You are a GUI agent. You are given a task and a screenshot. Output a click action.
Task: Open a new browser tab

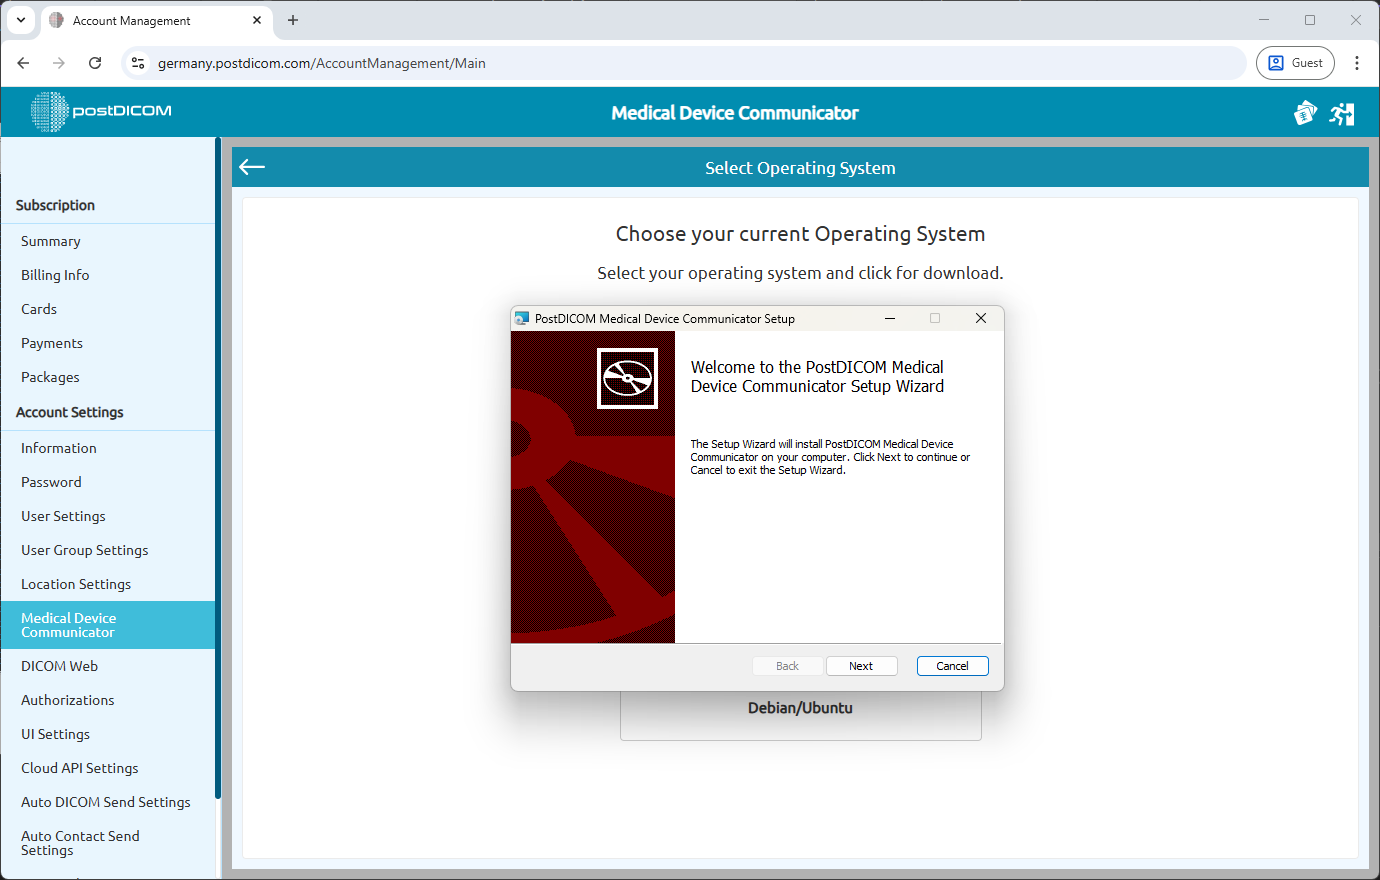(x=291, y=20)
